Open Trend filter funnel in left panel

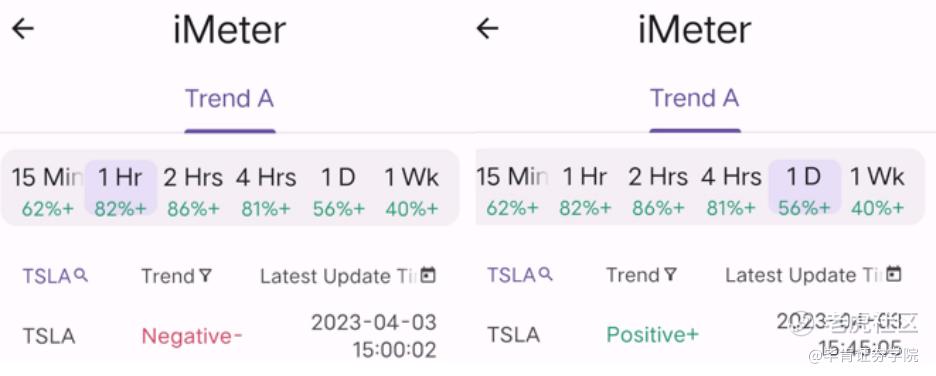[205, 276]
